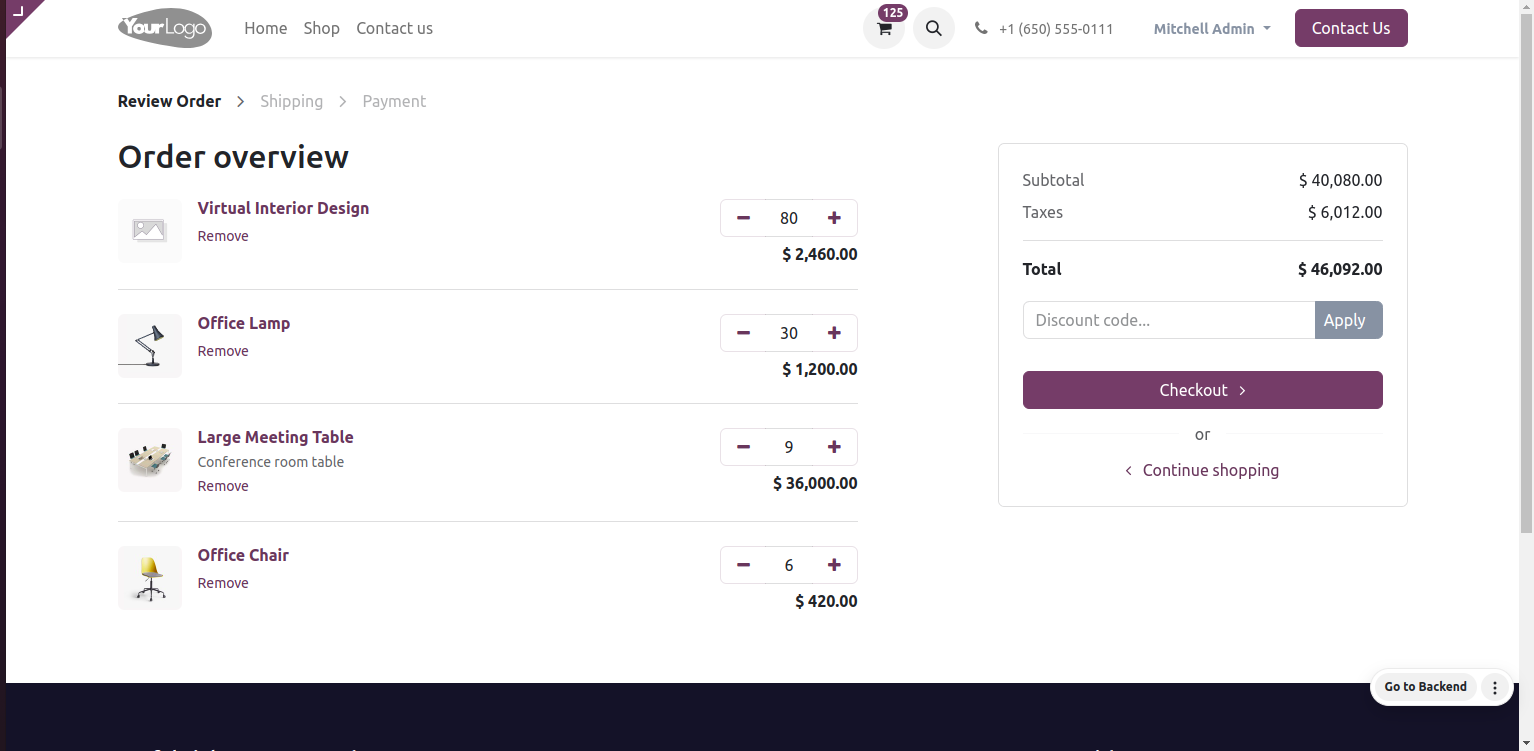Go to the Shop menu item
Viewport: 1534px width, 751px height.
tap(322, 28)
